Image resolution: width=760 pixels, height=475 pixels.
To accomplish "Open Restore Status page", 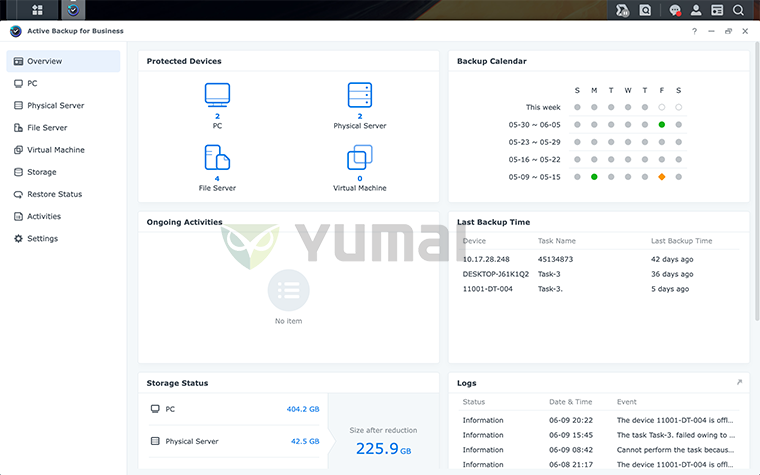I will click(63, 194).
